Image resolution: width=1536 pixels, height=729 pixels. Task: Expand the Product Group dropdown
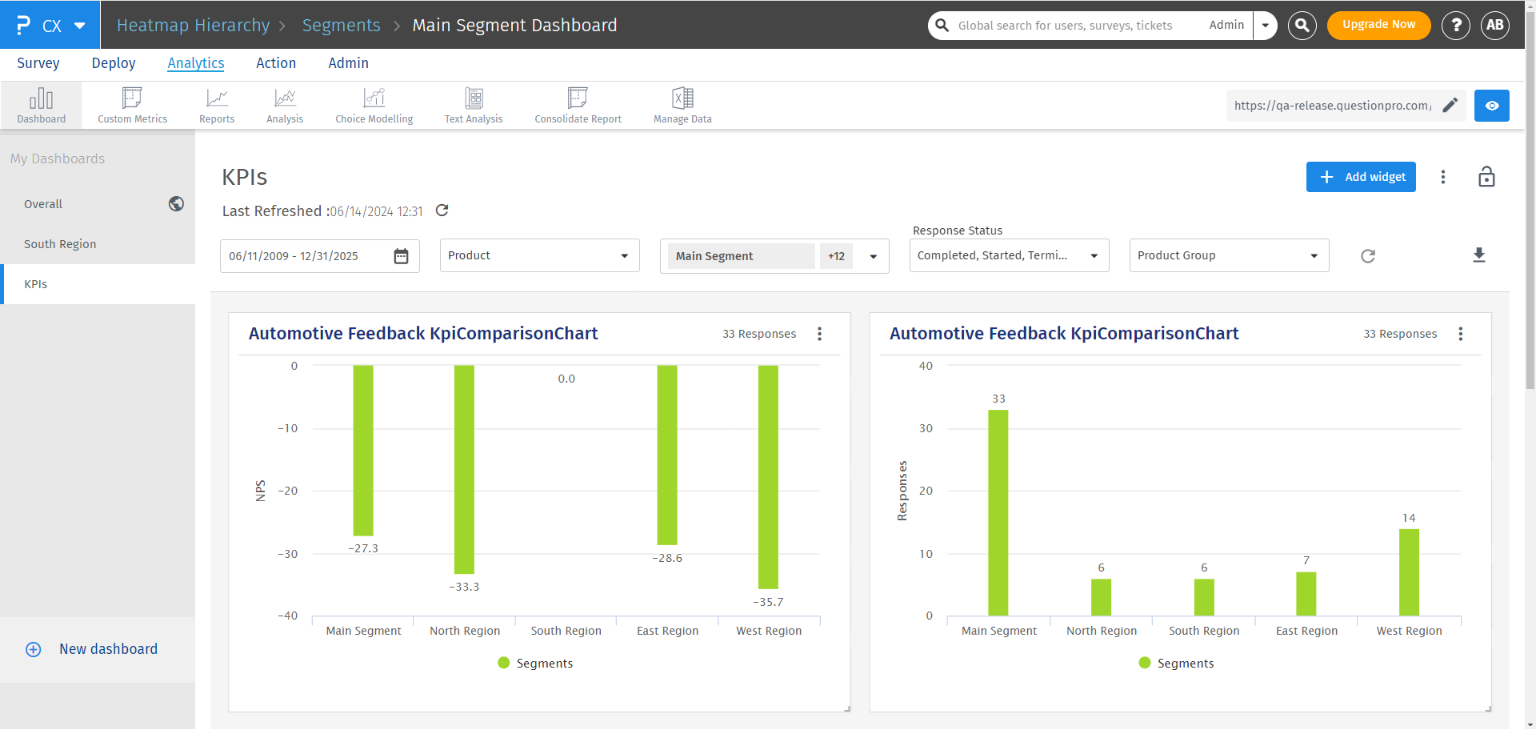pos(1229,256)
